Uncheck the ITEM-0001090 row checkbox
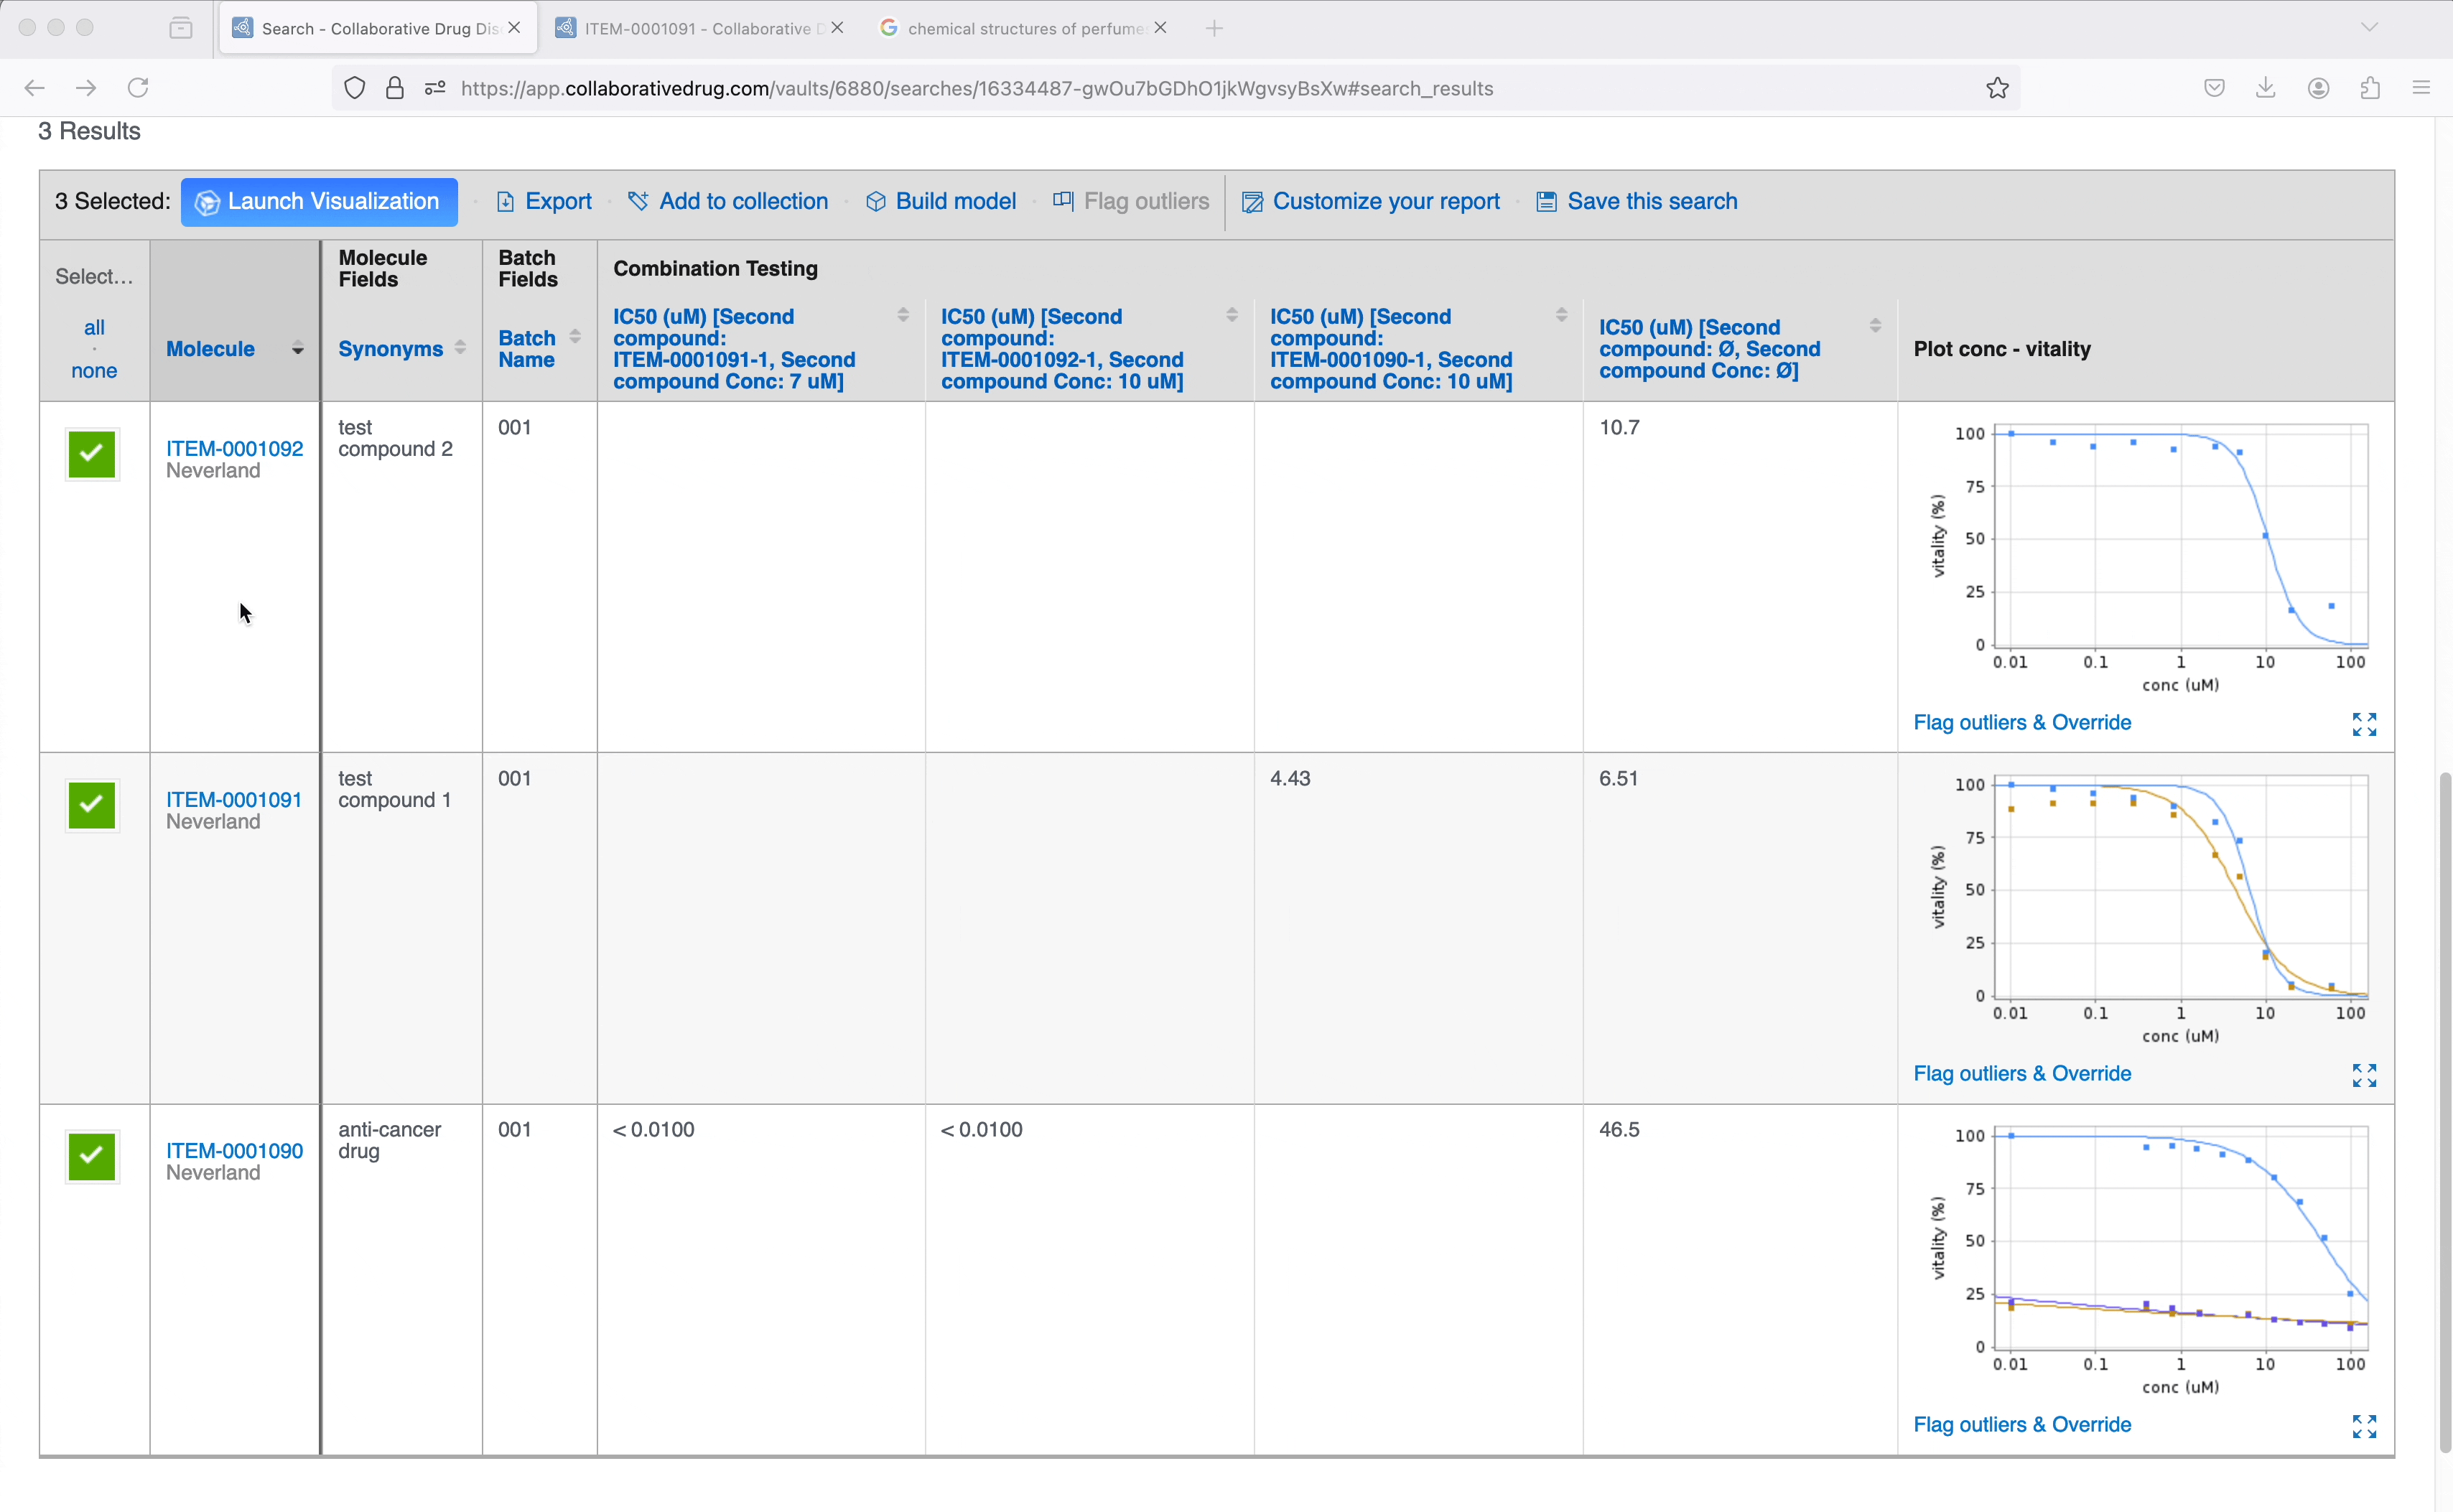The image size is (2453, 1512). [x=92, y=1156]
